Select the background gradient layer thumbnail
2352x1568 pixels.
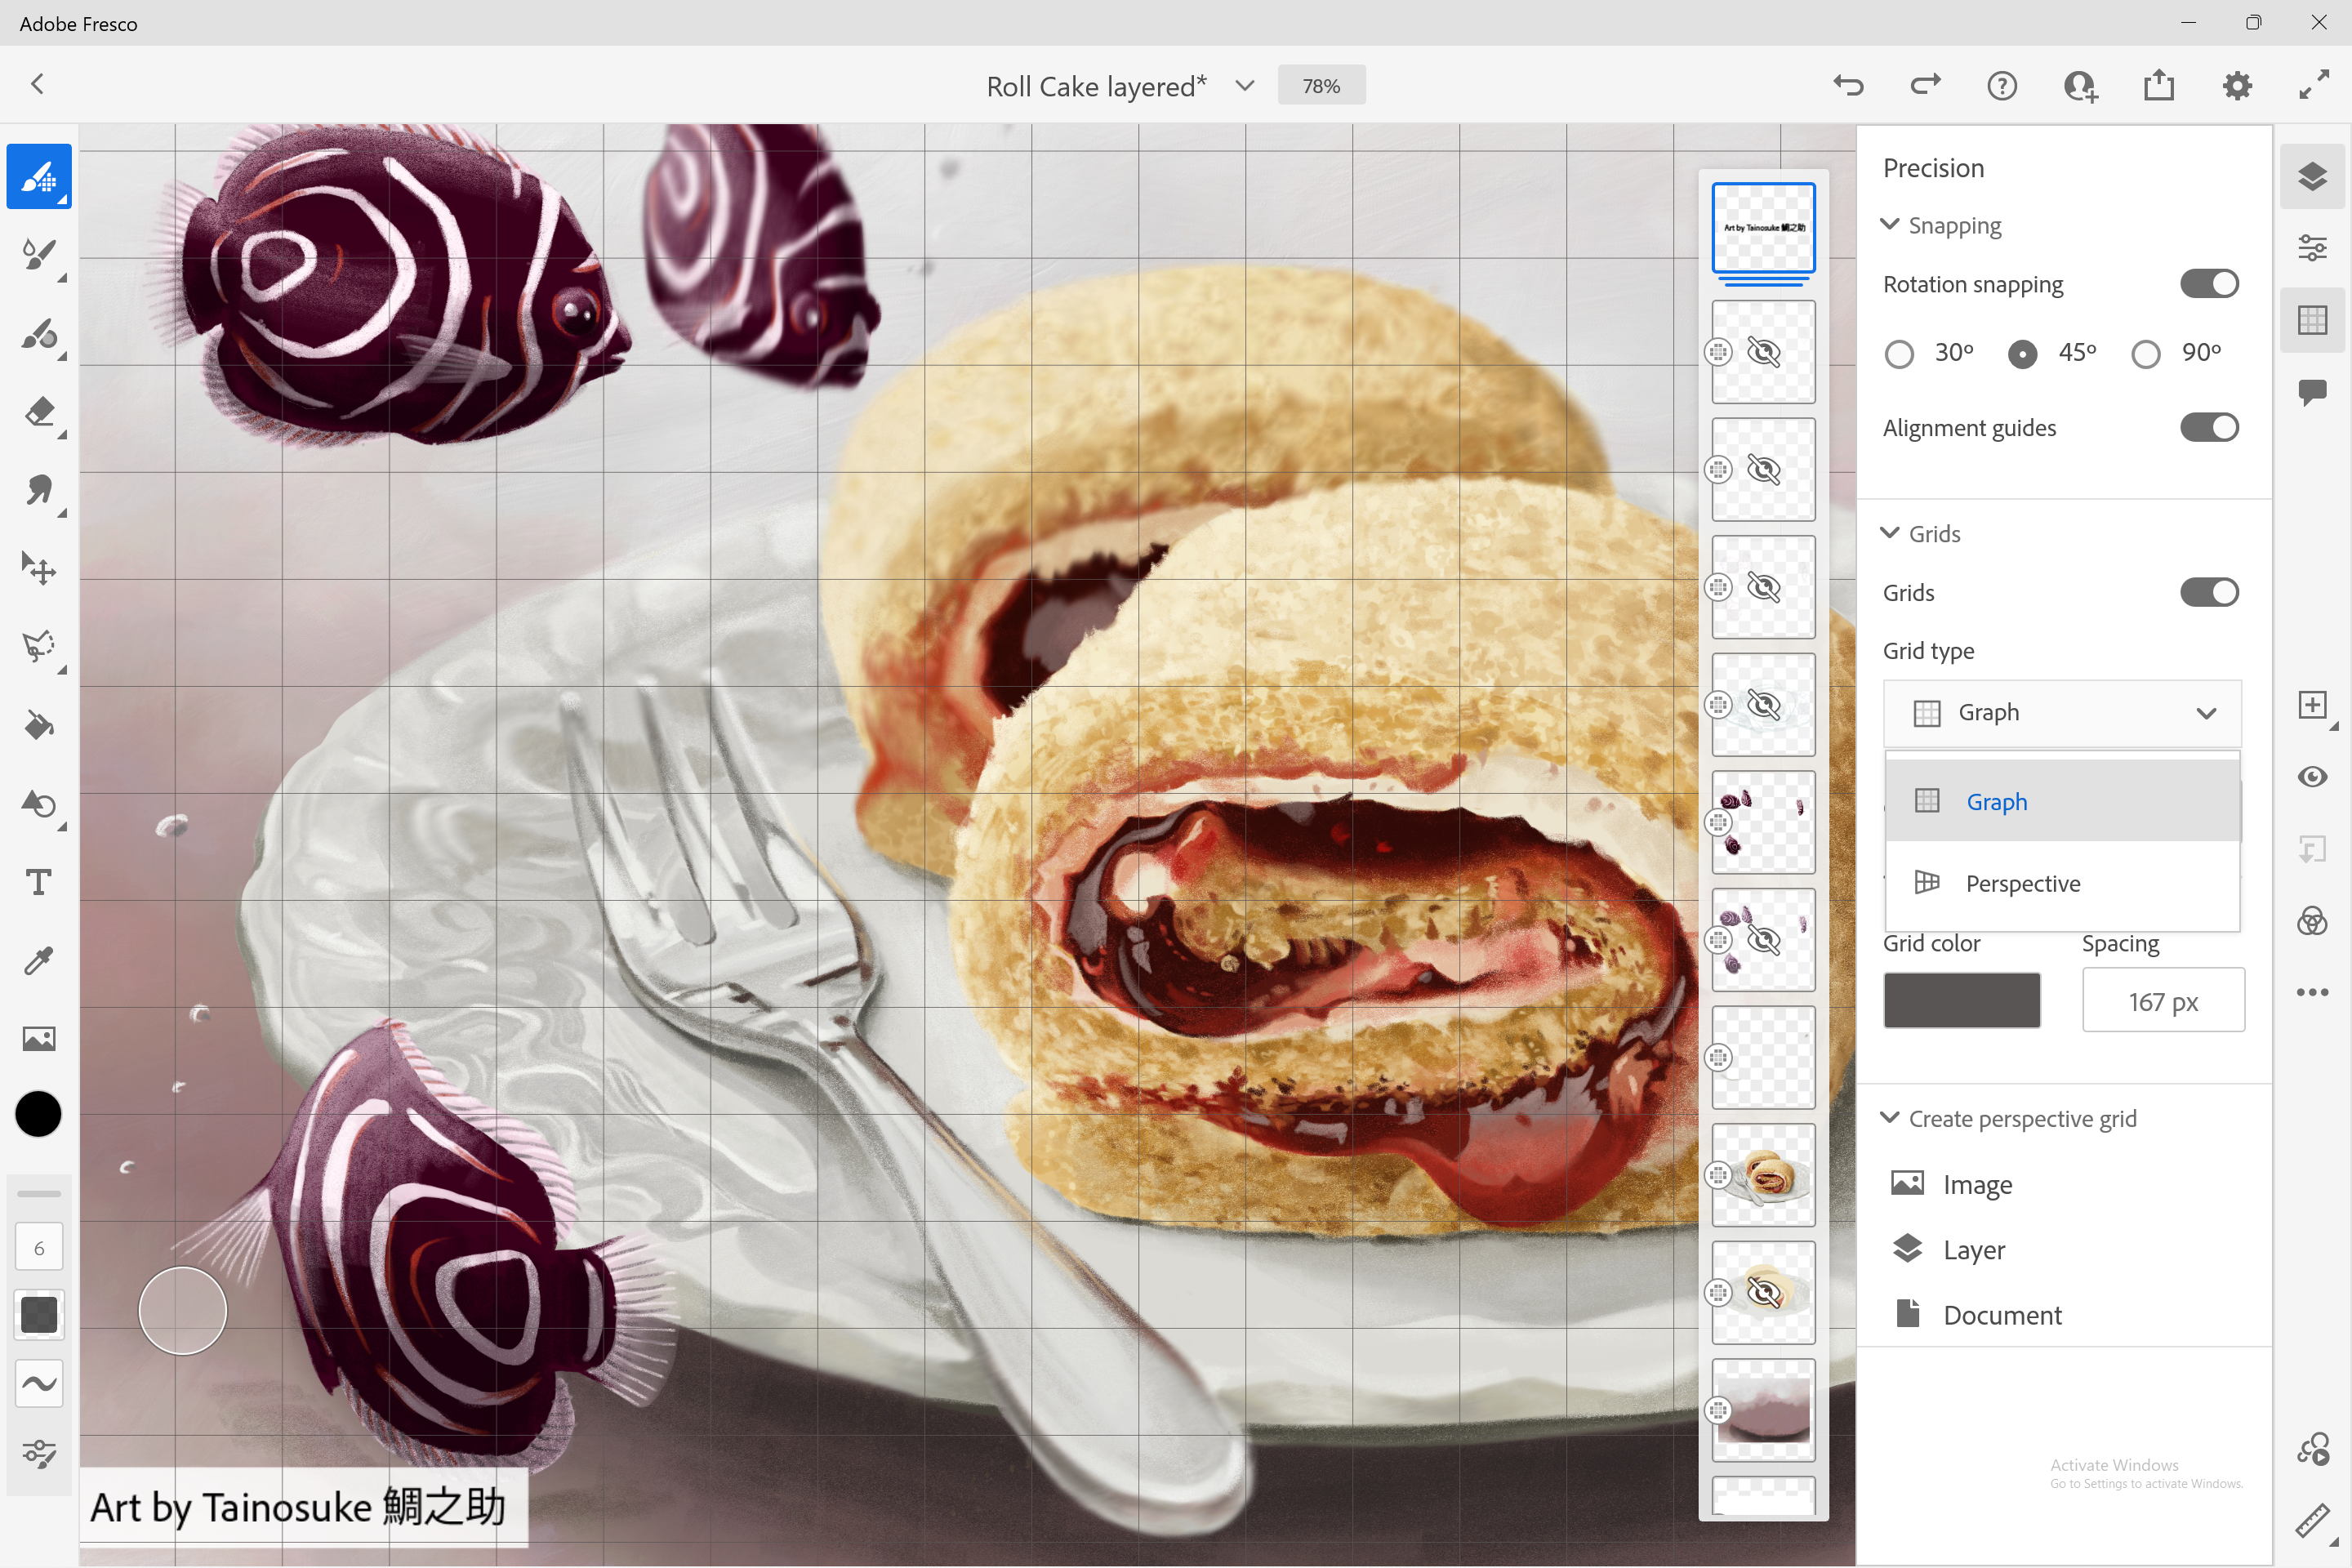pyautogui.click(x=1763, y=1410)
